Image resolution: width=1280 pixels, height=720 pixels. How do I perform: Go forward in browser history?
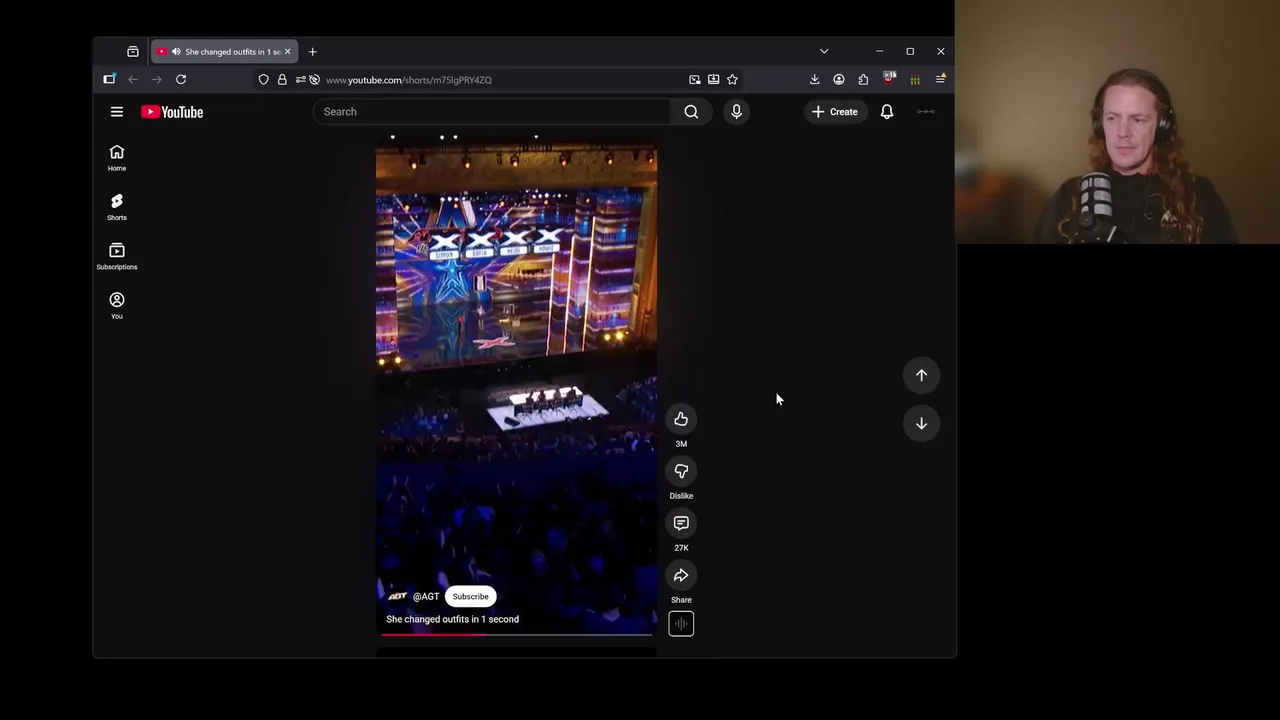[x=157, y=79]
